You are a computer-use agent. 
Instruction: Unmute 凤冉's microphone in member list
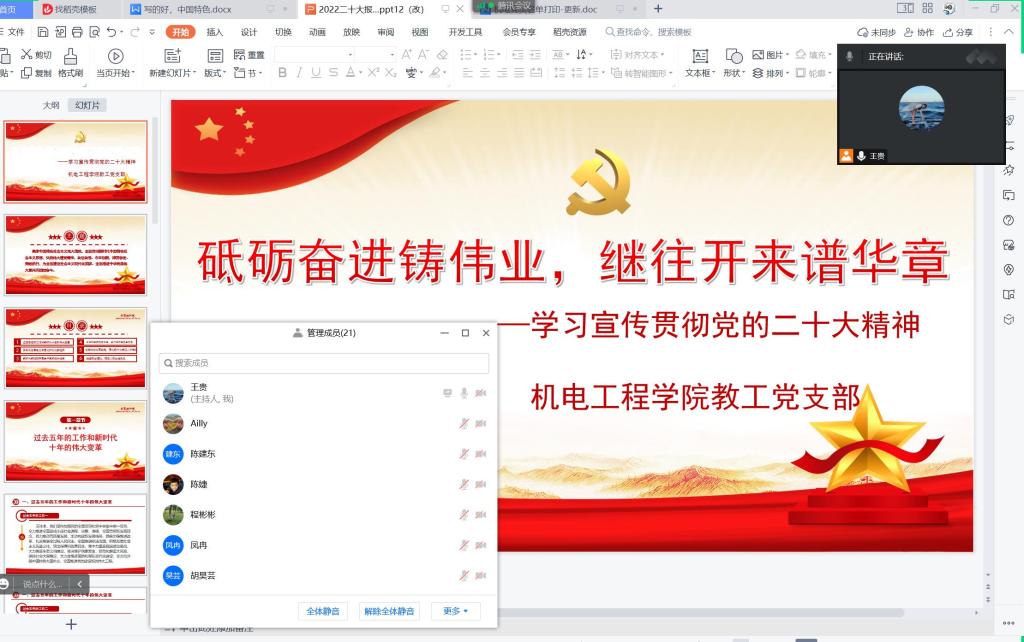(464, 545)
